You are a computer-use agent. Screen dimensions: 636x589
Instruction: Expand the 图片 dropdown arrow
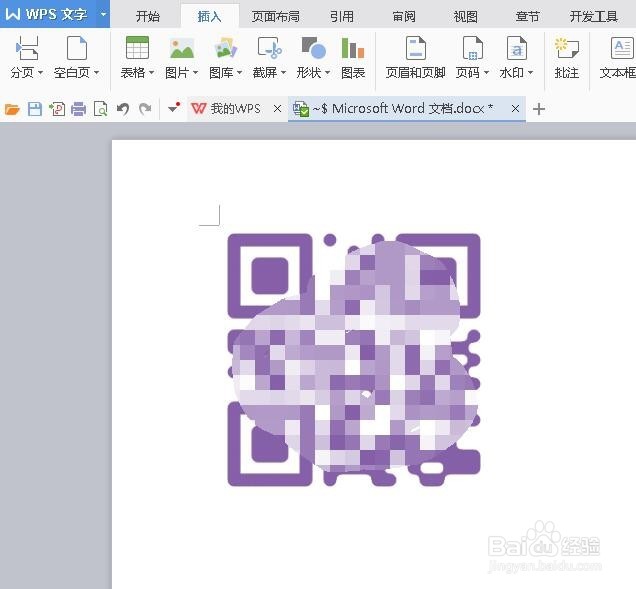click(195, 73)
